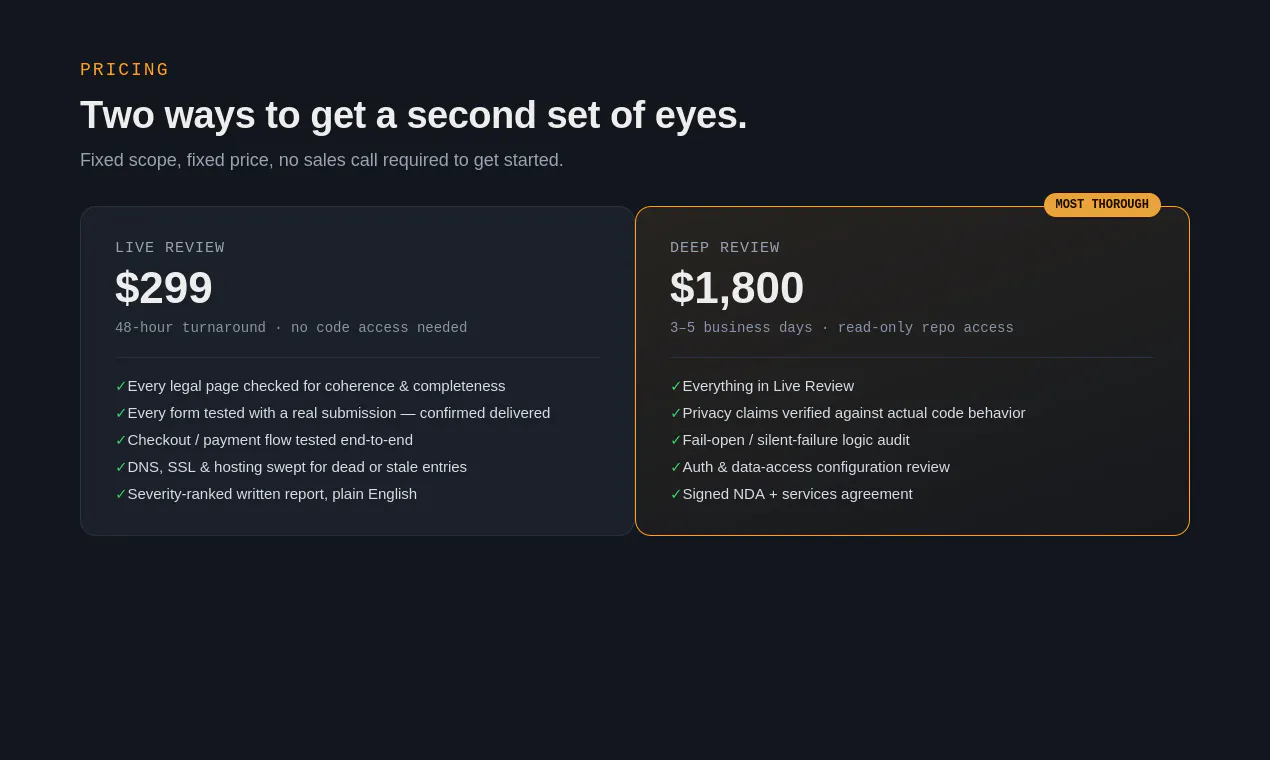Click the 3–5 business days description text
Viewport: 1270px width, 760px height.
tap(842, 328)
